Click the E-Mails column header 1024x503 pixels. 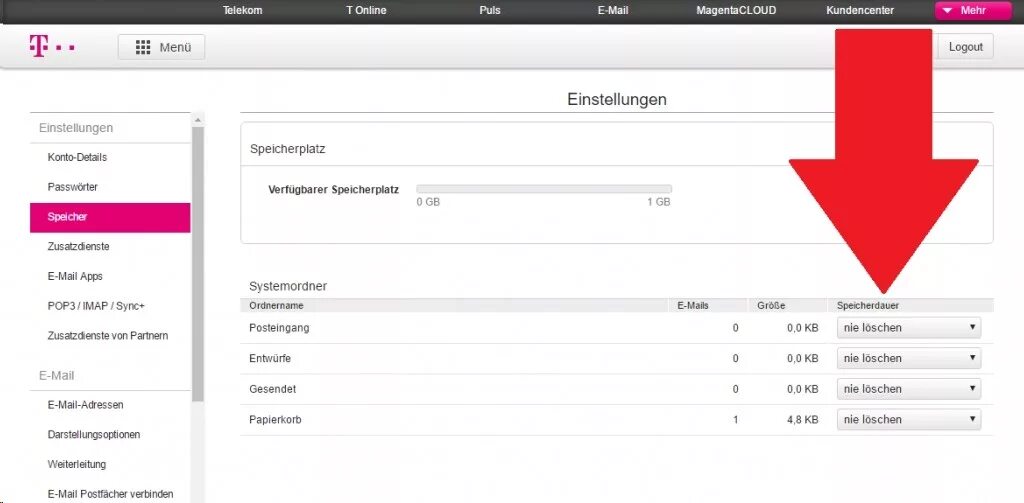click(693, 305)
